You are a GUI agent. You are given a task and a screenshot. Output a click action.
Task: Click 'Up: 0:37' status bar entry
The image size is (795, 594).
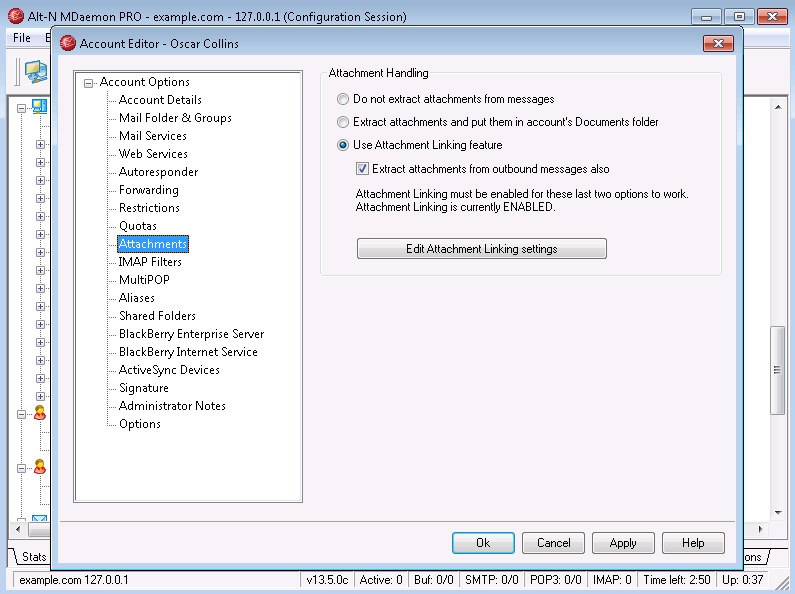(743, 580)
